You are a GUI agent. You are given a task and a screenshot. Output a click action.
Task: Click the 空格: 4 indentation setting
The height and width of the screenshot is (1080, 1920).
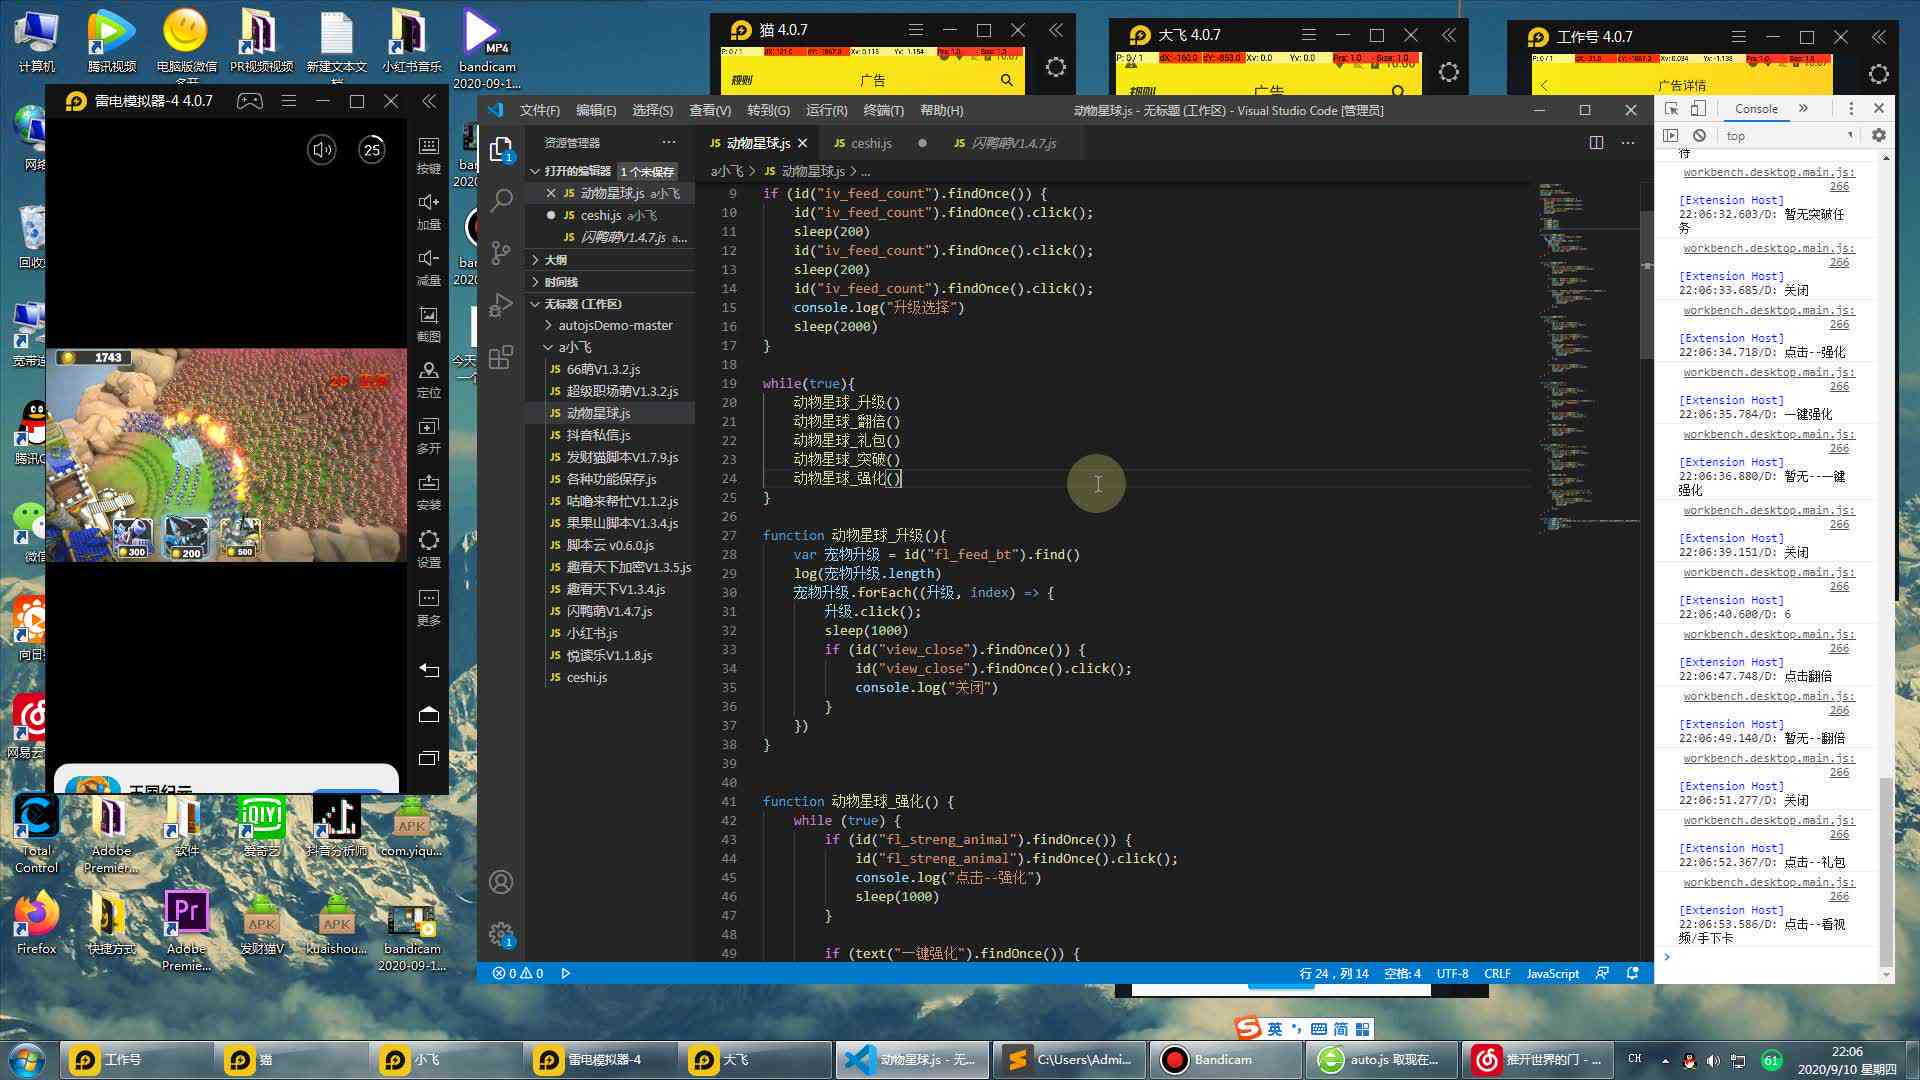[x=1402, y=973]
